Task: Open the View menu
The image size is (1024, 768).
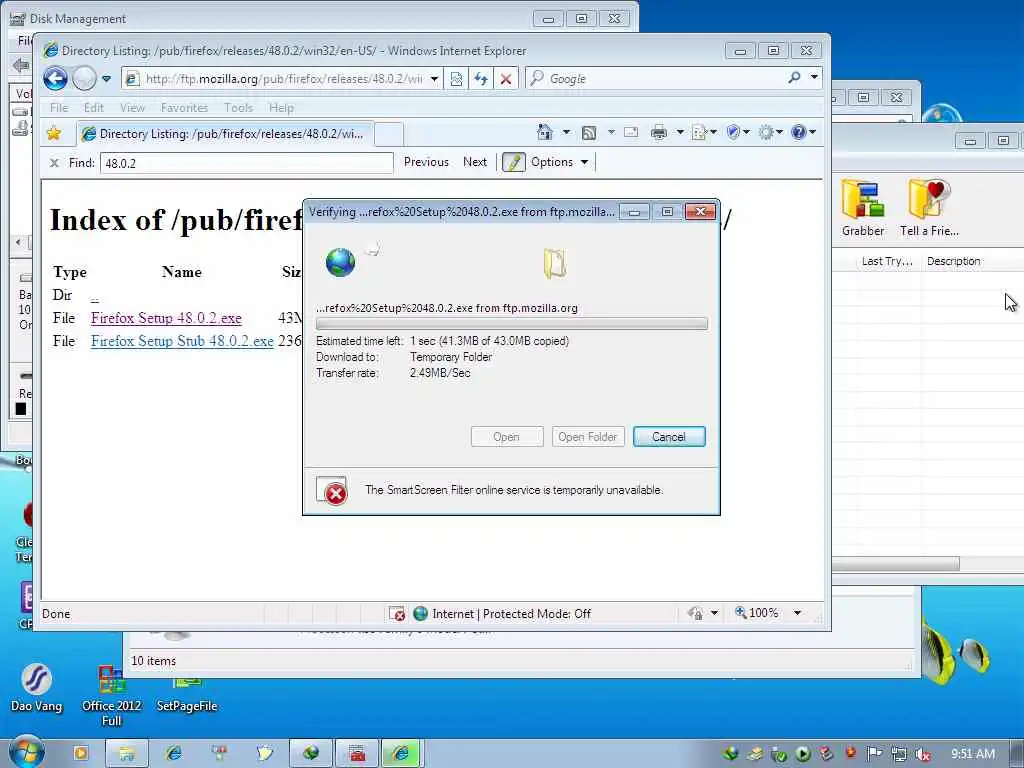Action: click(x=132, y=108)
